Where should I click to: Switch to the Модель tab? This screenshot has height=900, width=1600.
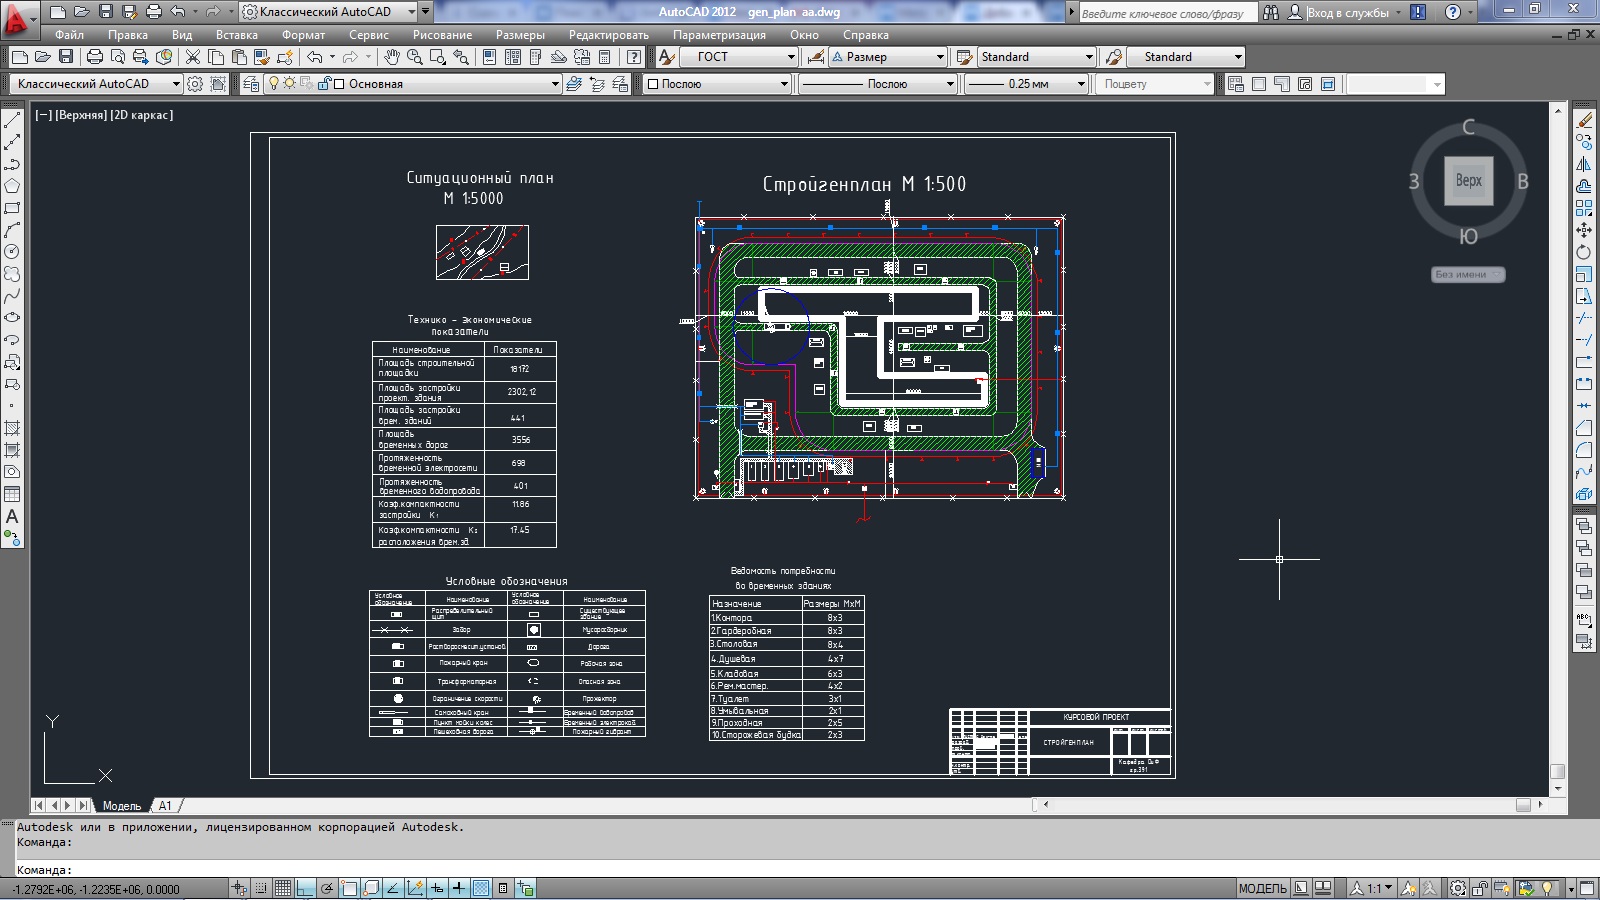pyautogui.click(x=122, y=805)
